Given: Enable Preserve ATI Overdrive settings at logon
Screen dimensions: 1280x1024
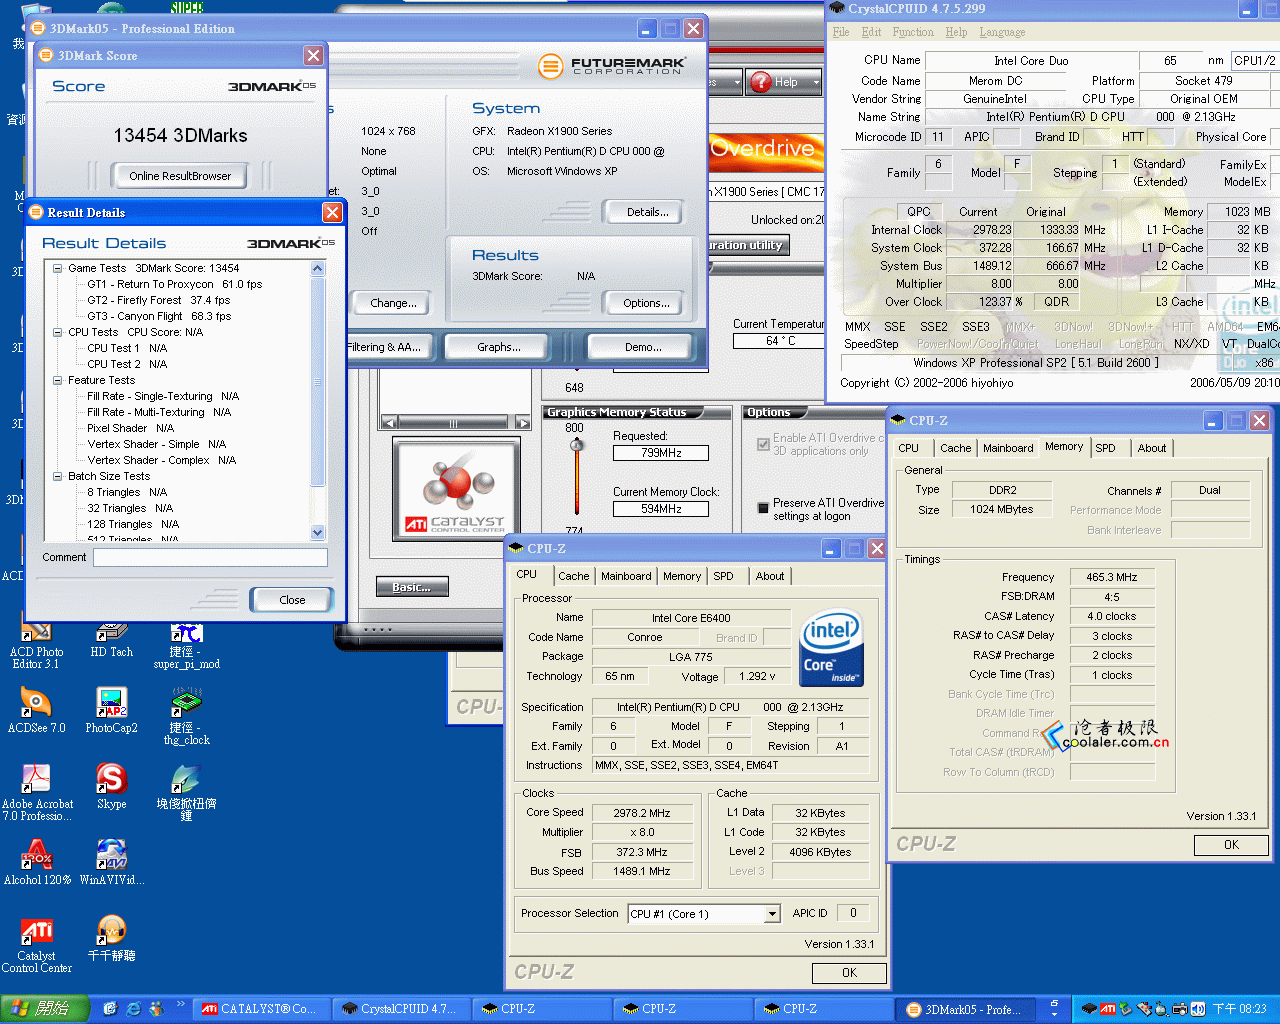Looking at the screenshot, I should click(763, 509).
